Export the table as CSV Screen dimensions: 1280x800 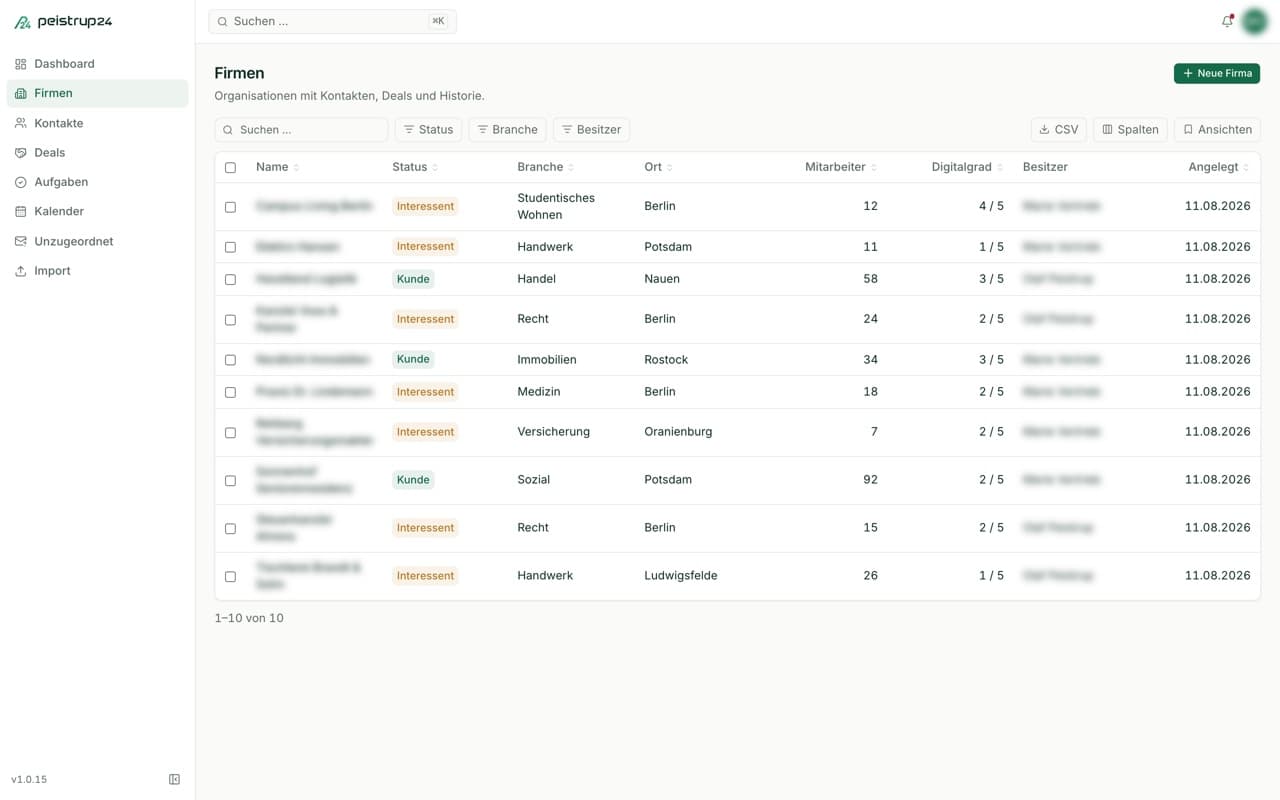[1058, 130]
